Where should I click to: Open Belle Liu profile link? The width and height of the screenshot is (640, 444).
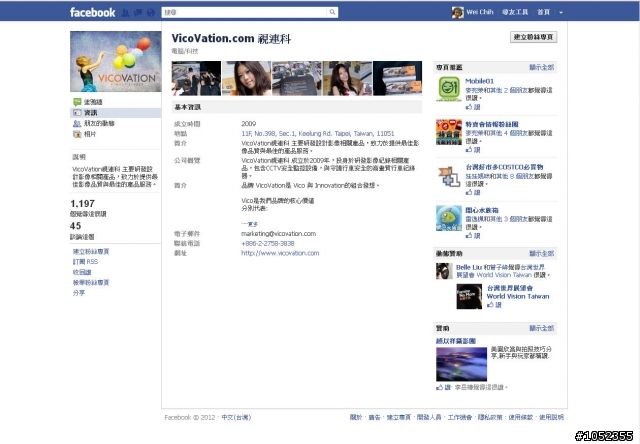pyautogui.click(x=469, y=267)
